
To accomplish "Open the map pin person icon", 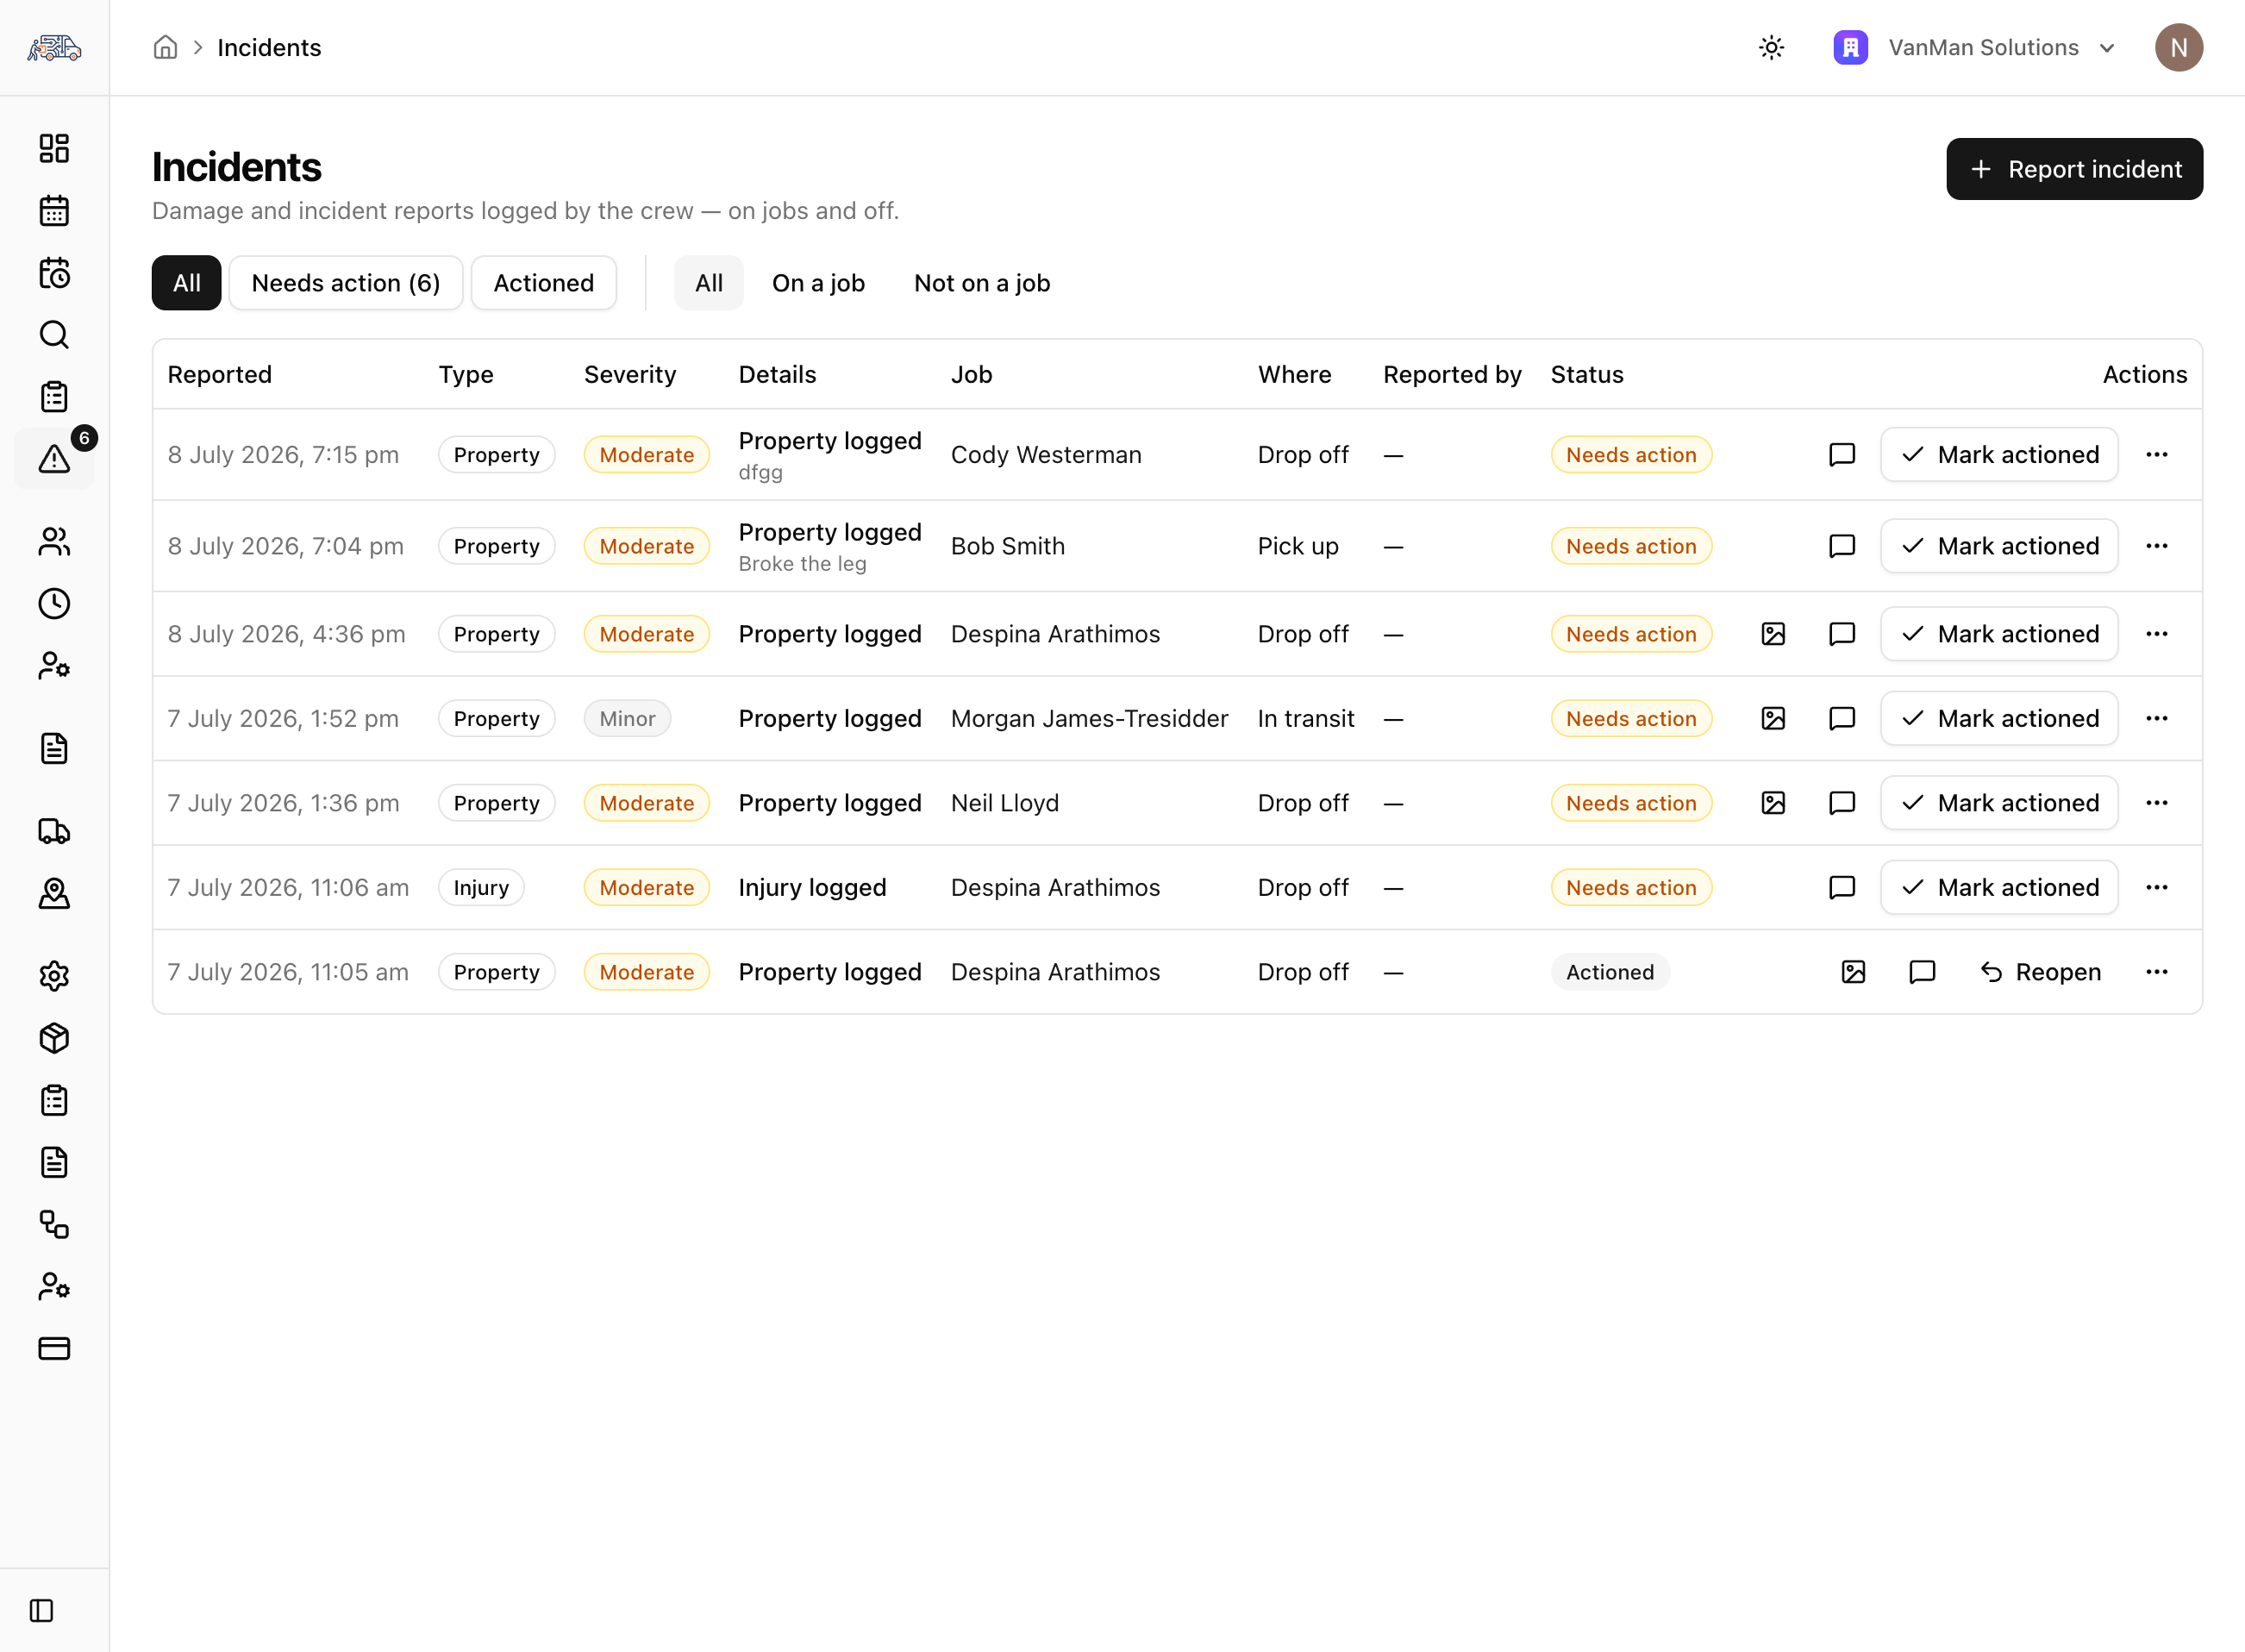I will 54,893.
